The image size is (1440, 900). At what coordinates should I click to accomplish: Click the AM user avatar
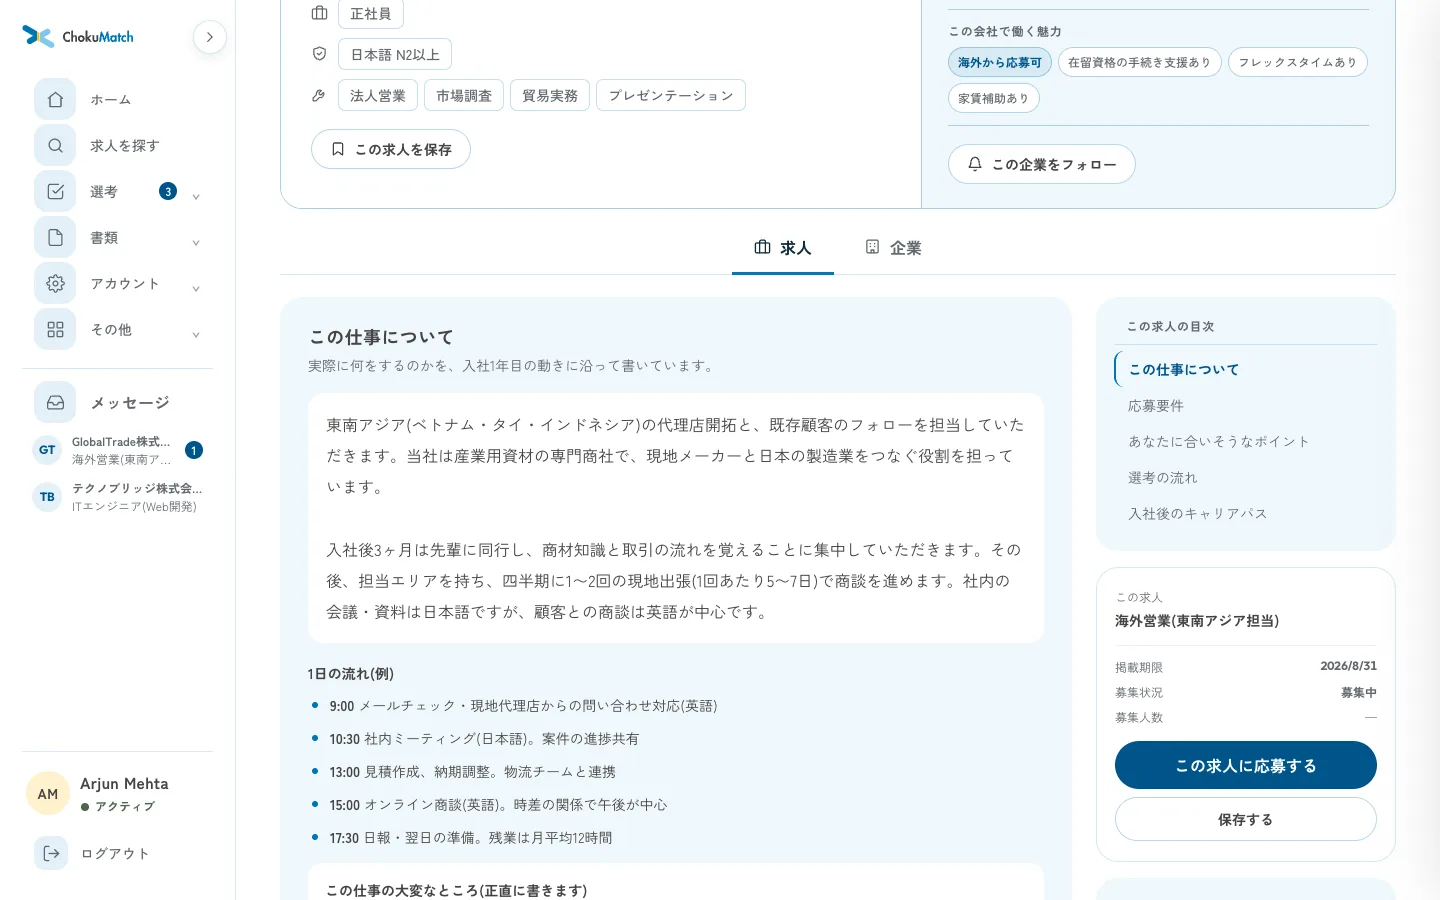tap(48, 794)
